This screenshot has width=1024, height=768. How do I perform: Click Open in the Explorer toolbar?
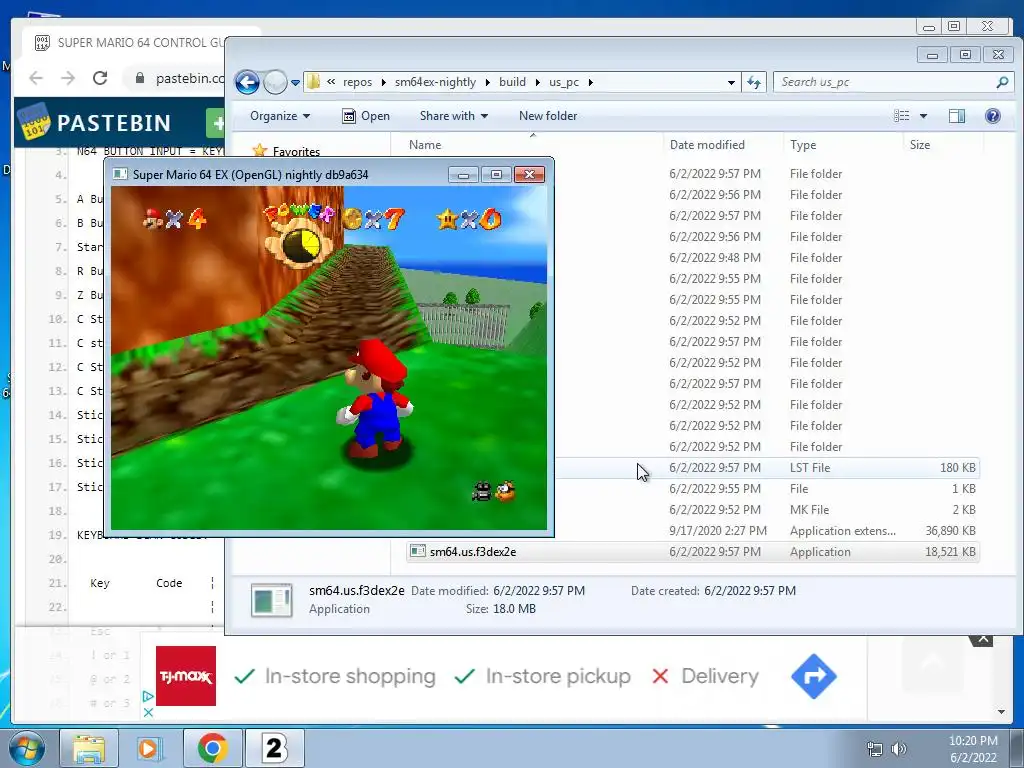366,116
